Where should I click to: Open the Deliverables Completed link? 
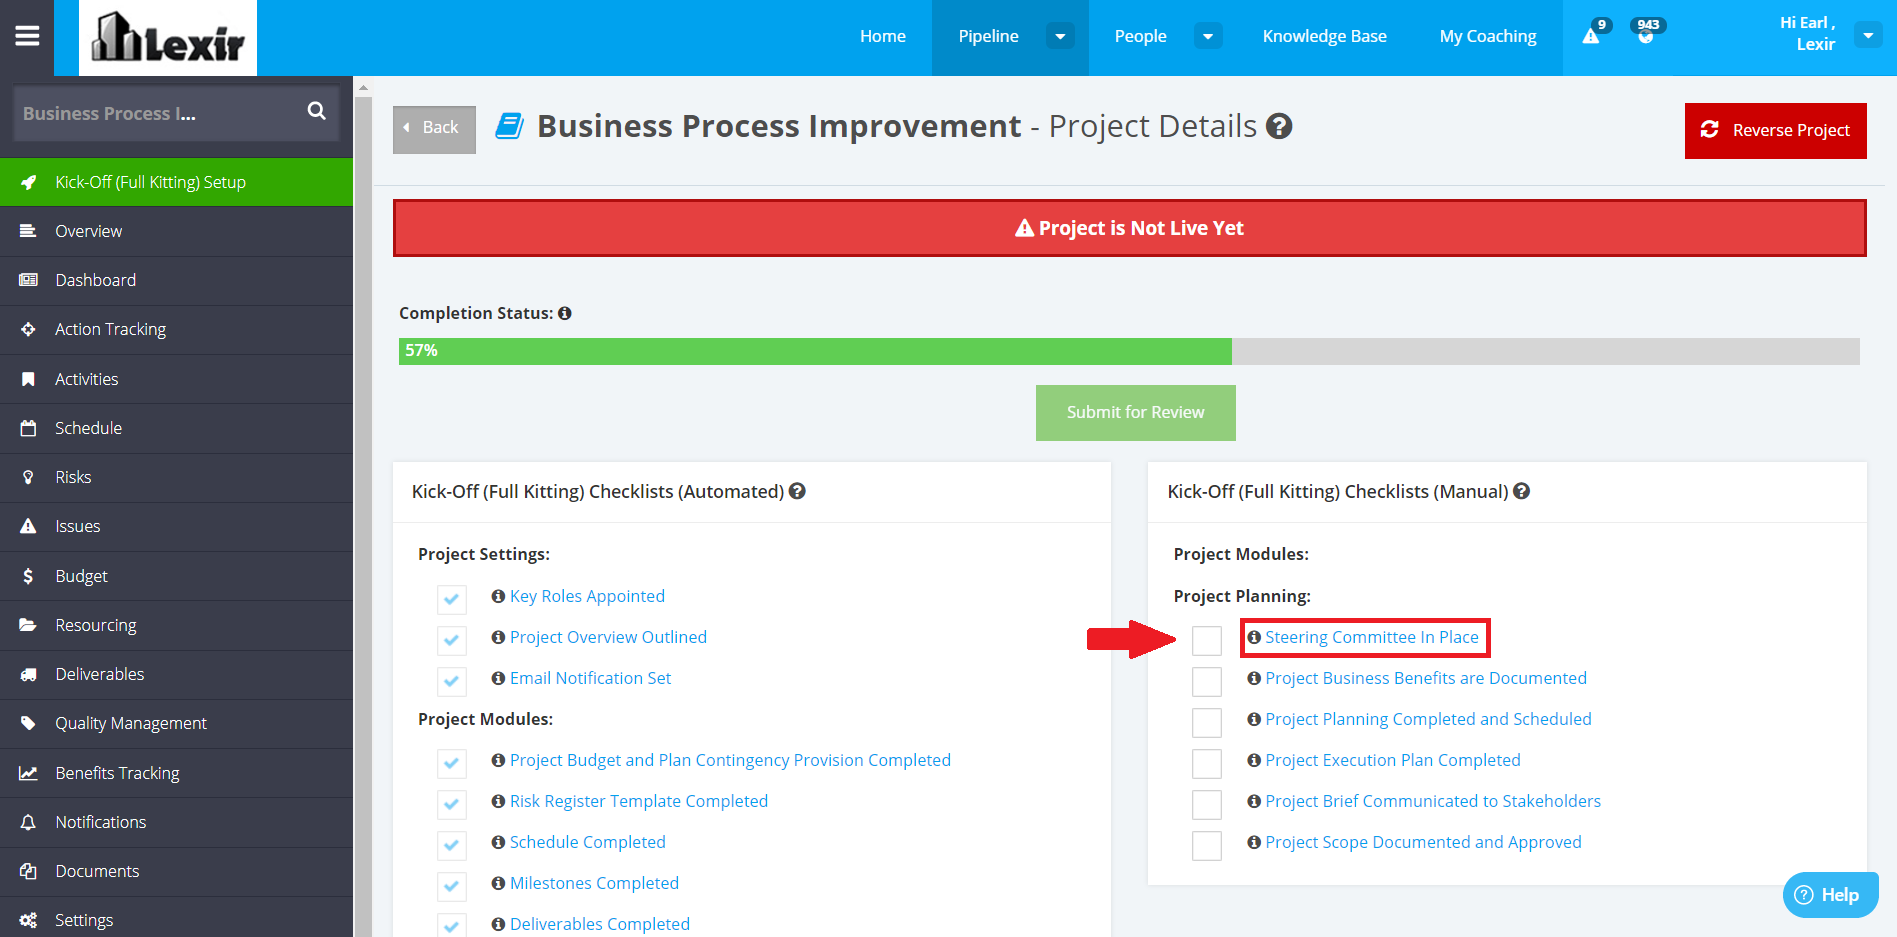600,924
